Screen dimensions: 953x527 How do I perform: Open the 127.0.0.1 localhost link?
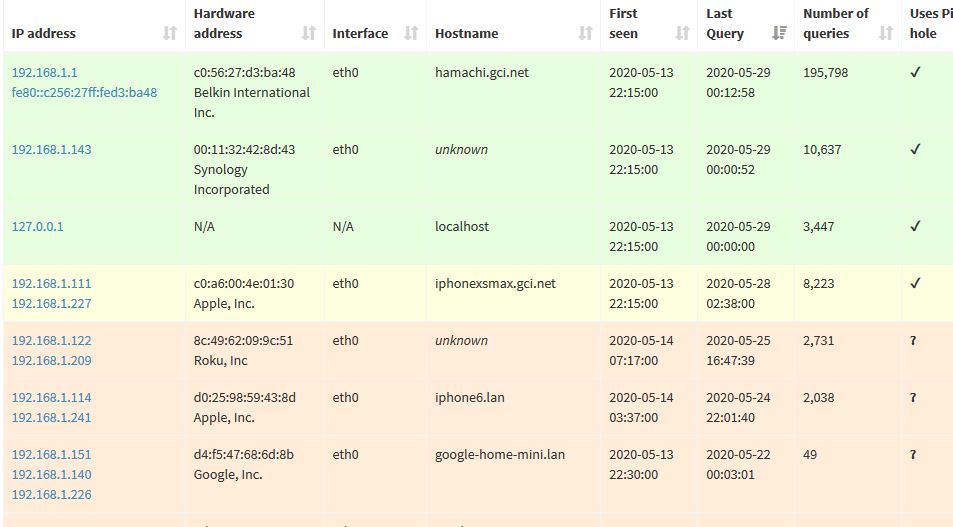tap(38, 227)
